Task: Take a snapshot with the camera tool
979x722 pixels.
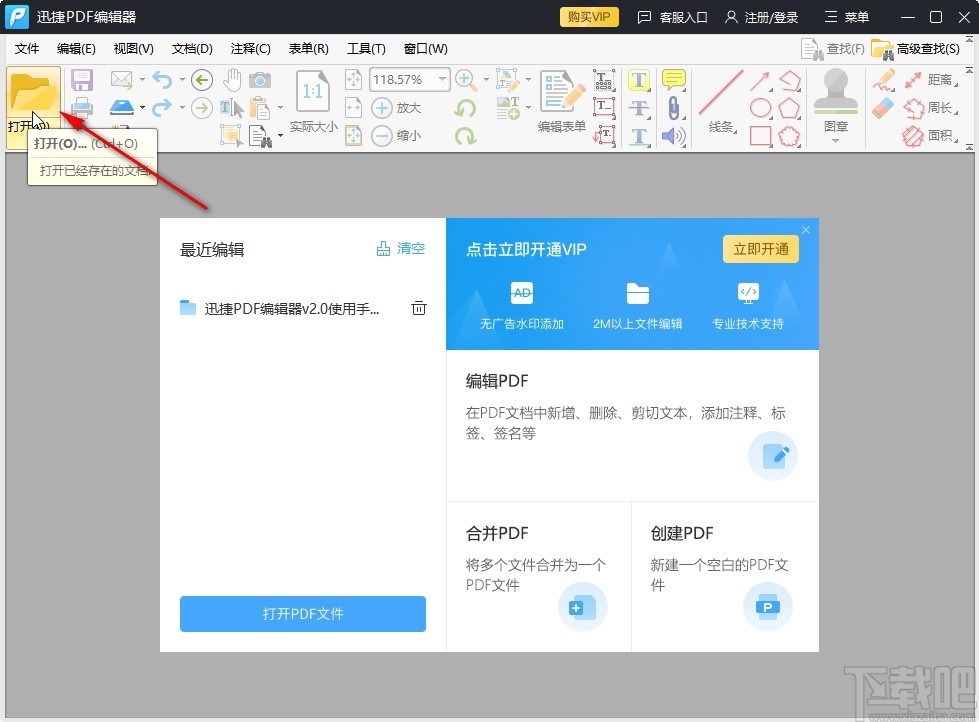Action: 261,80
